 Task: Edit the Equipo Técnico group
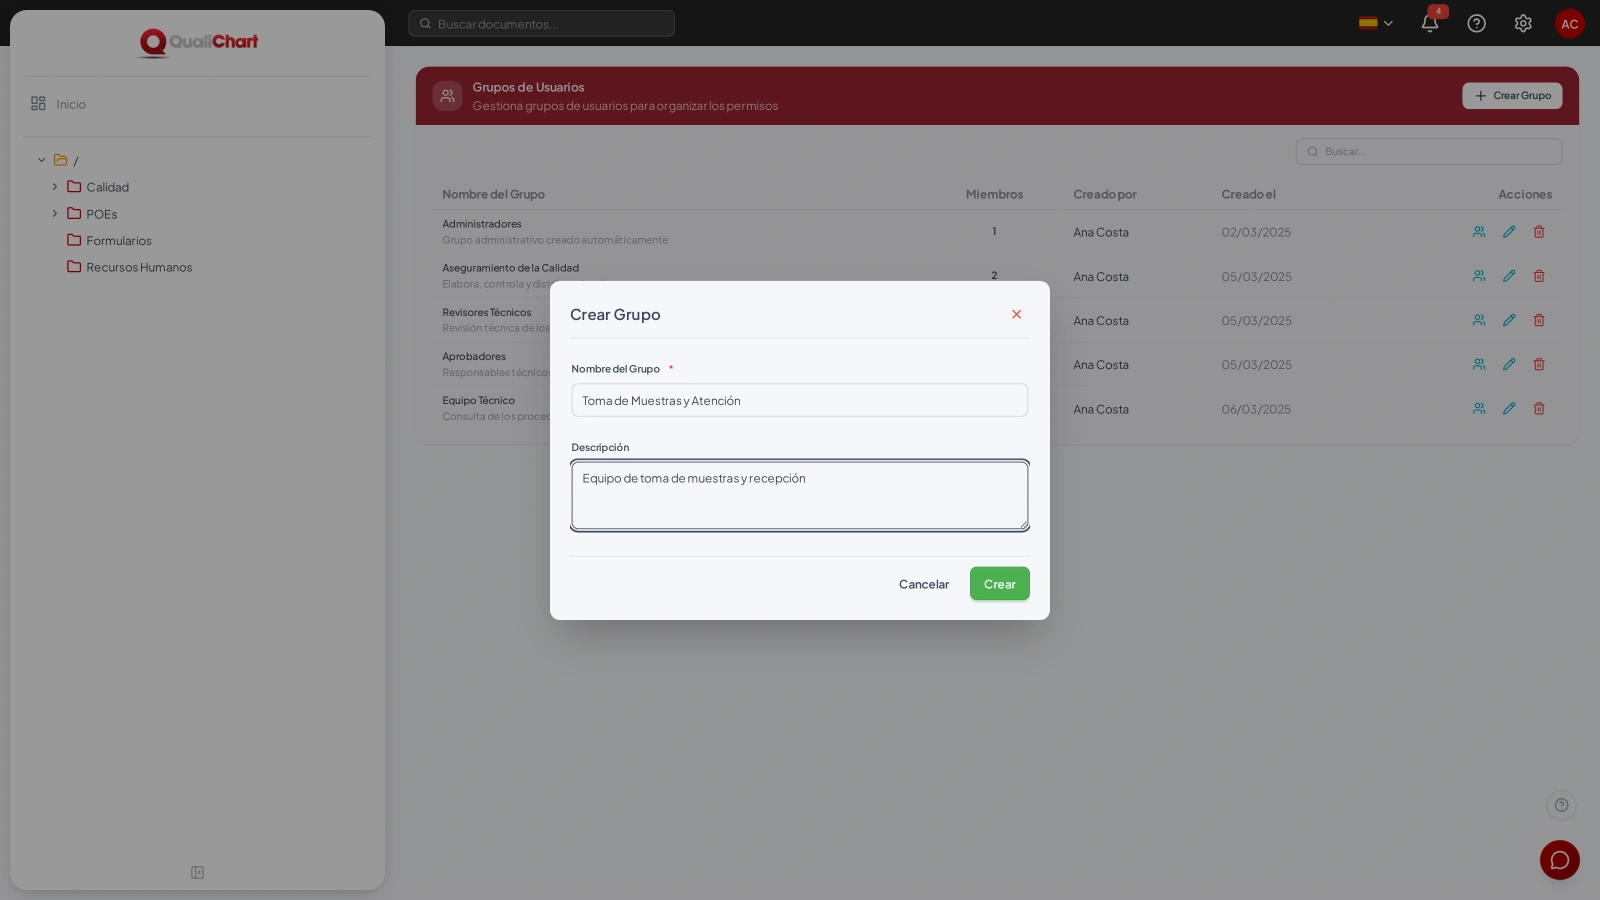(x=1509, y=408)
